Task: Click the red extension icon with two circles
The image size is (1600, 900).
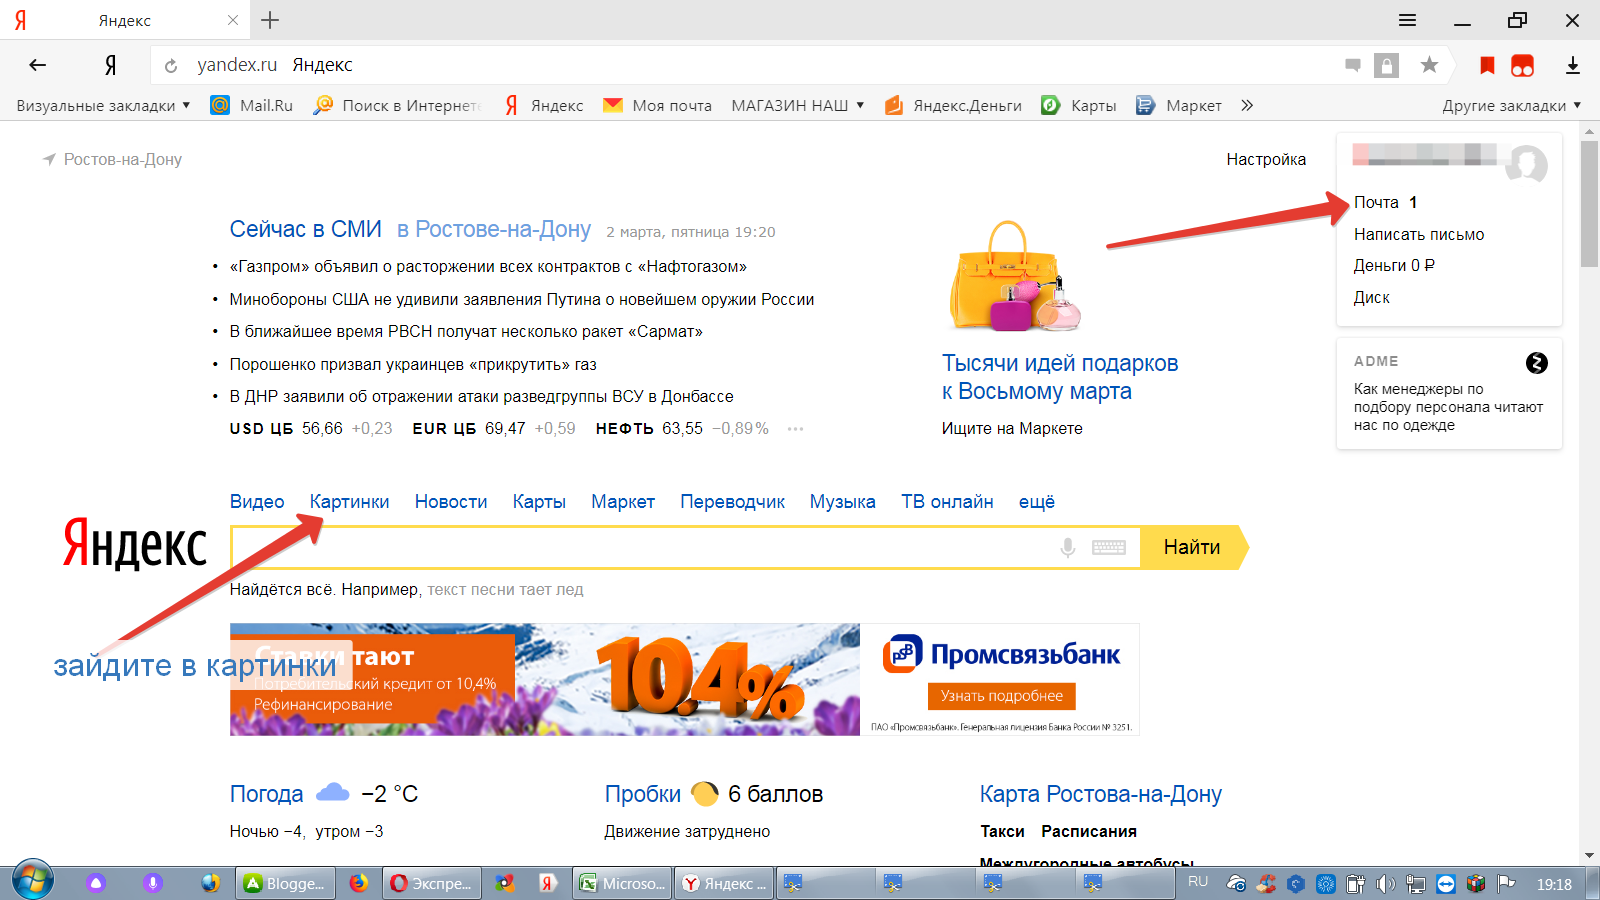Action: (x=1522, y=65)
